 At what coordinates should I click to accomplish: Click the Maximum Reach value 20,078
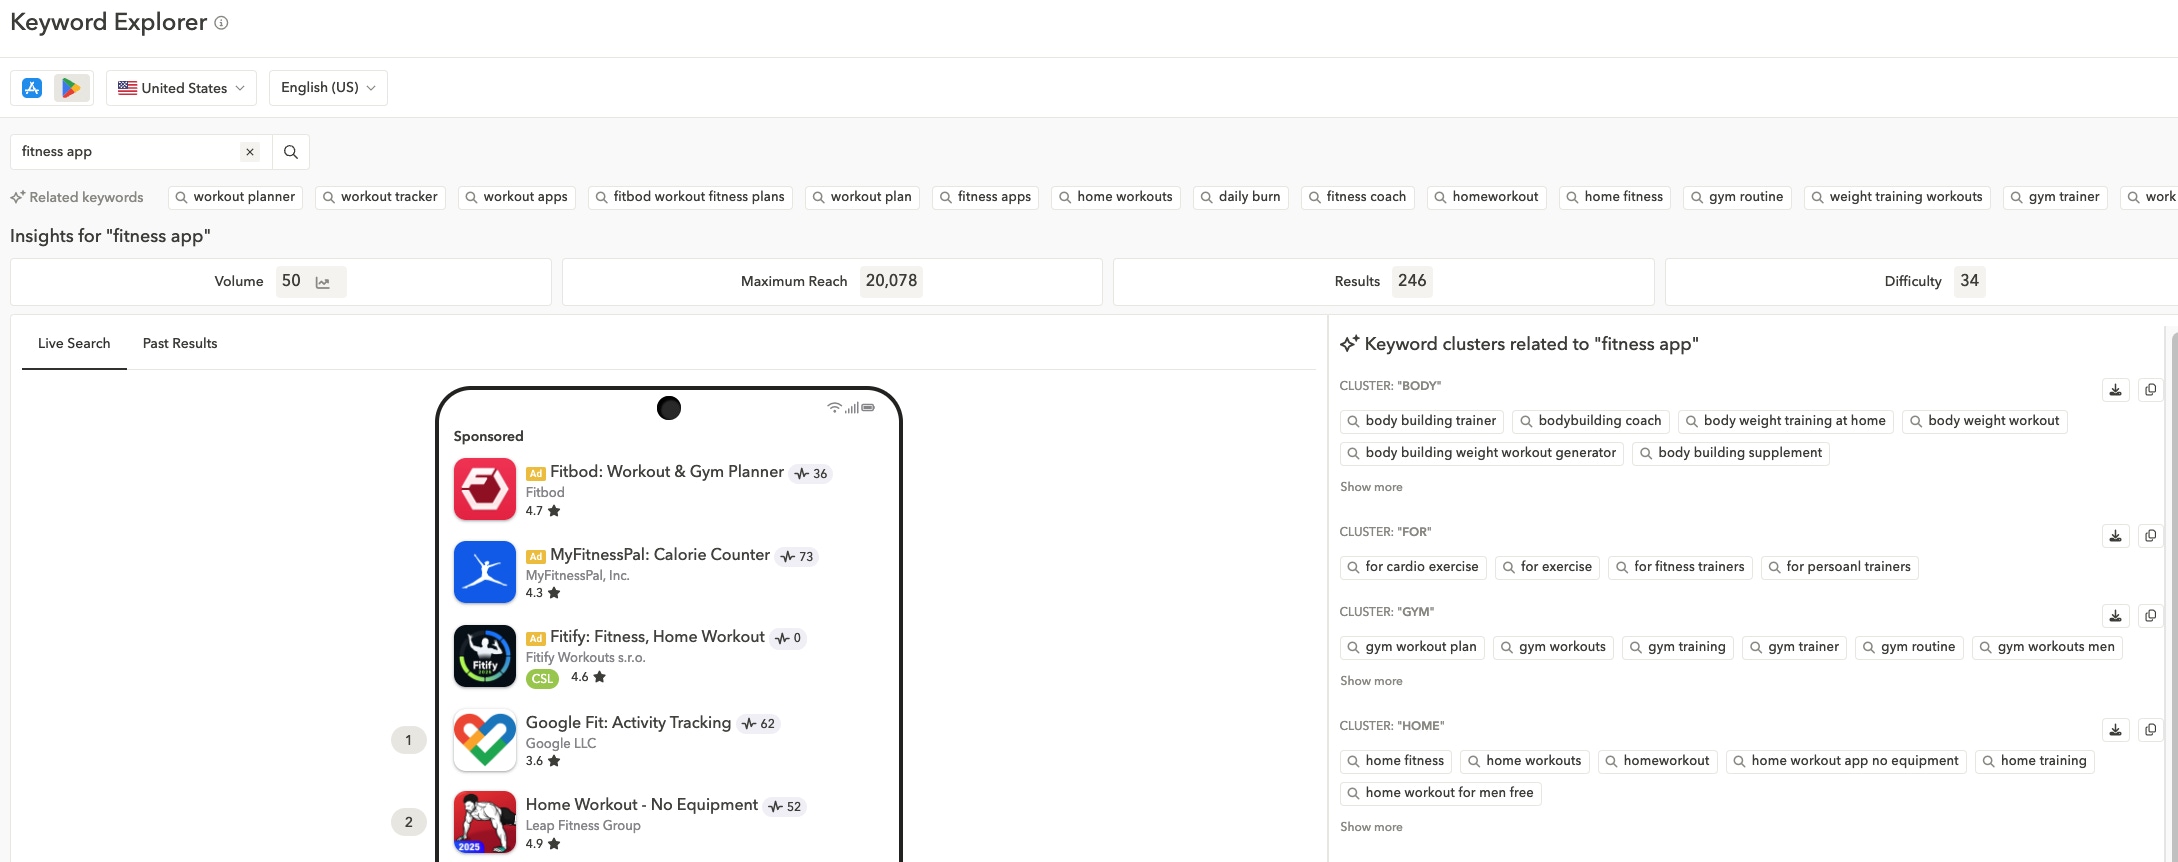(x=891, y=281)
